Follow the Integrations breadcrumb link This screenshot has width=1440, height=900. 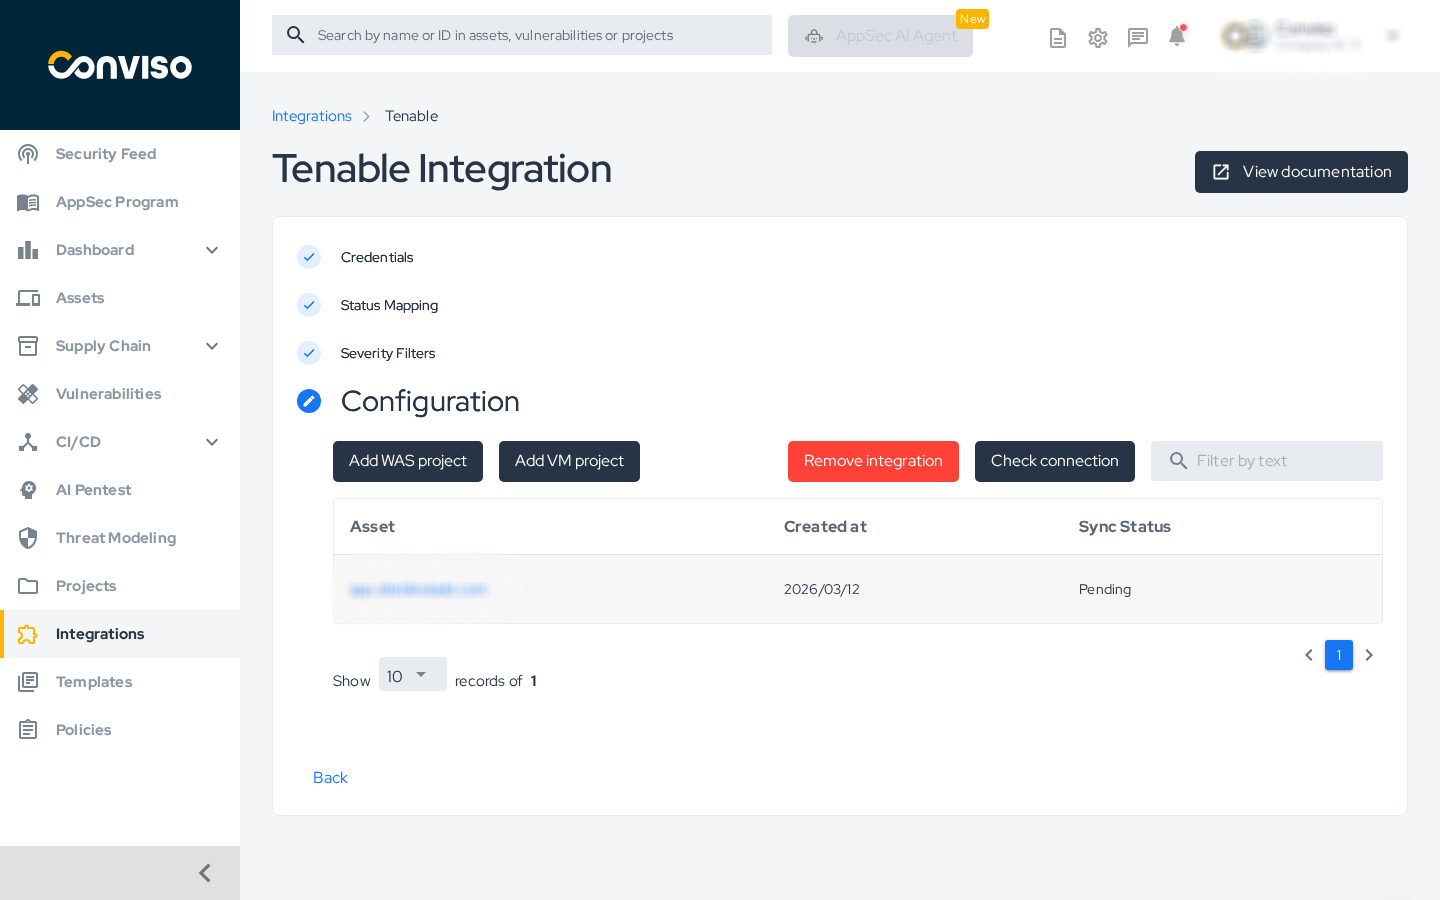pyautogui.click(x=312, y=116)
